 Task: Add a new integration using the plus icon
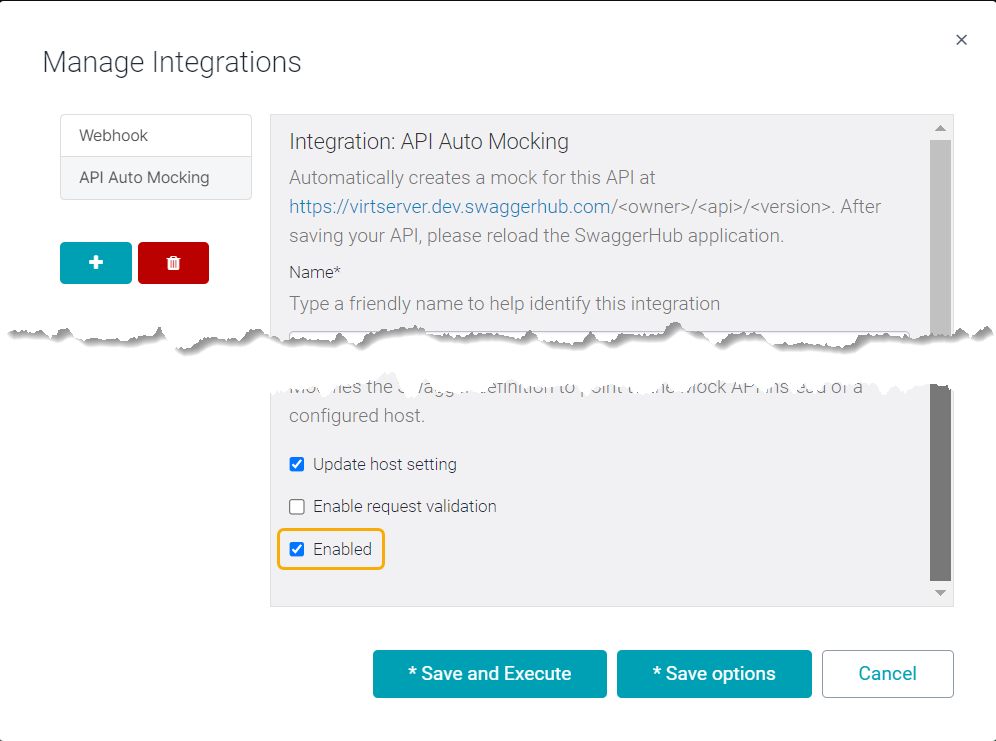95,262
